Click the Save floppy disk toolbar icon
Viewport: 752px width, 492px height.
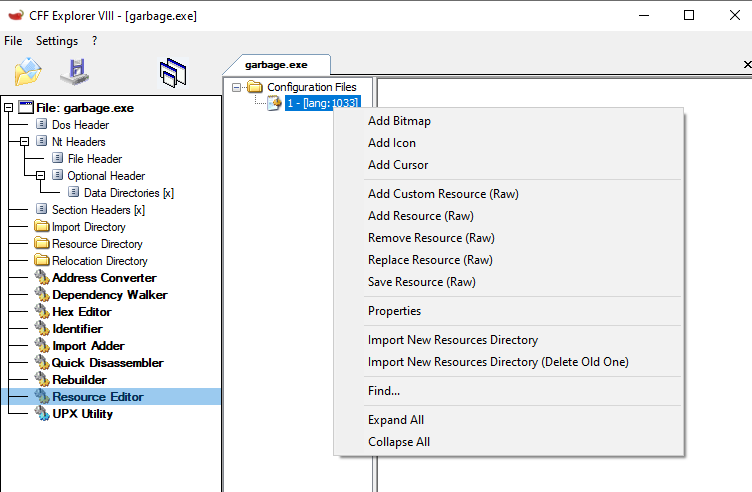75,72
